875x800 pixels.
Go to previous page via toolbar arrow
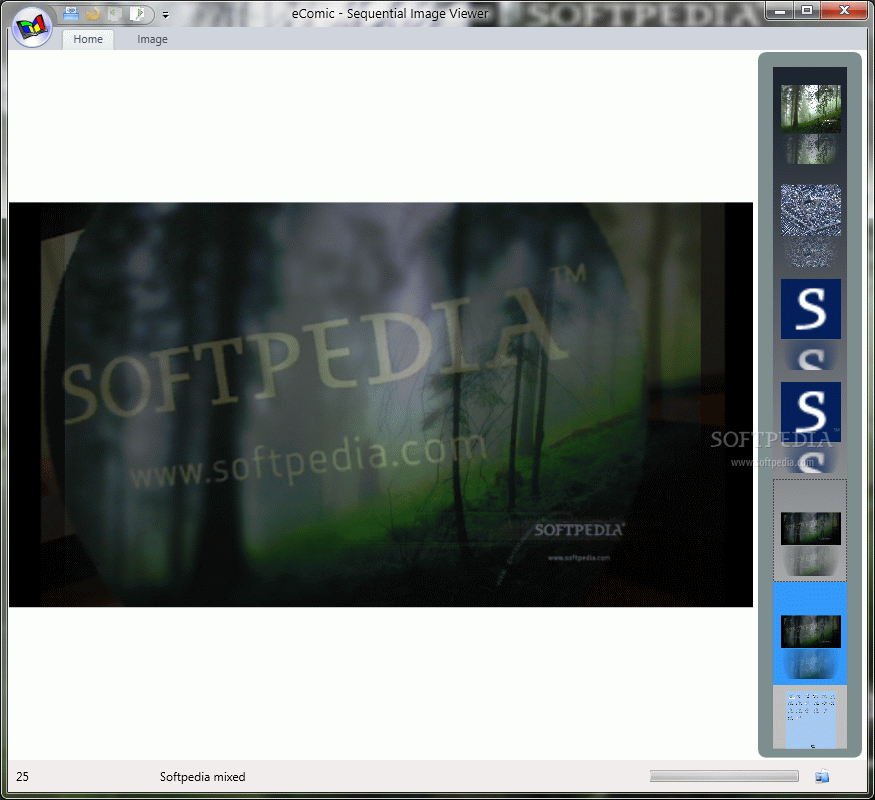[x=115, y=13]
